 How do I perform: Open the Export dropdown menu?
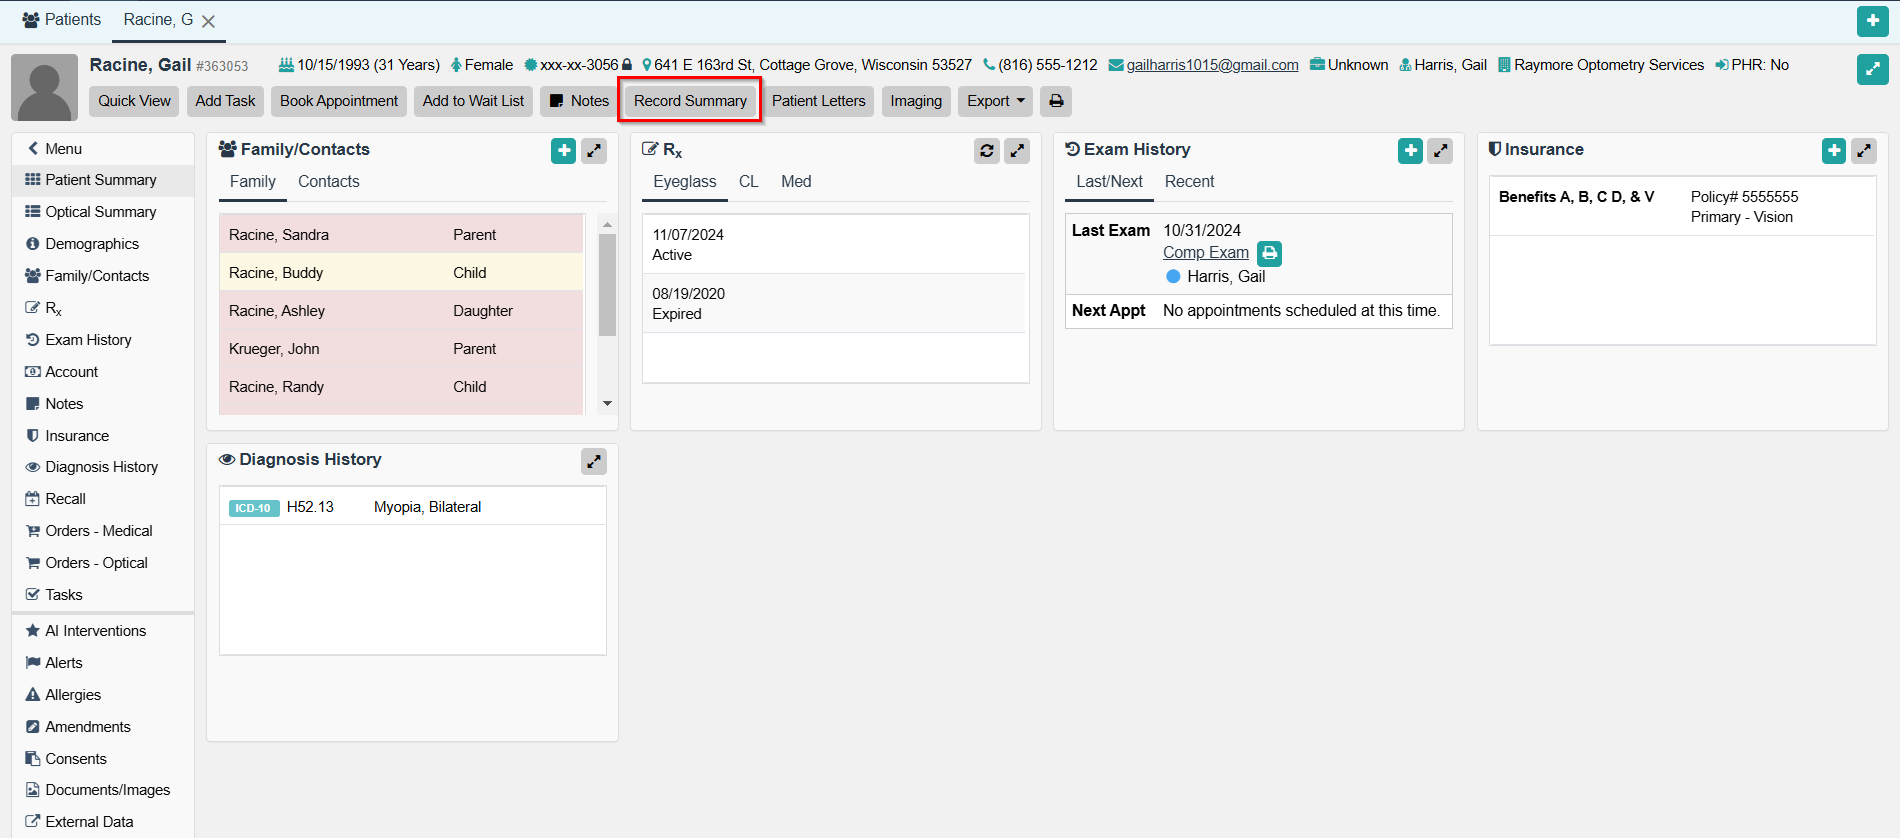pyautogui.click(x=995, y=101)
